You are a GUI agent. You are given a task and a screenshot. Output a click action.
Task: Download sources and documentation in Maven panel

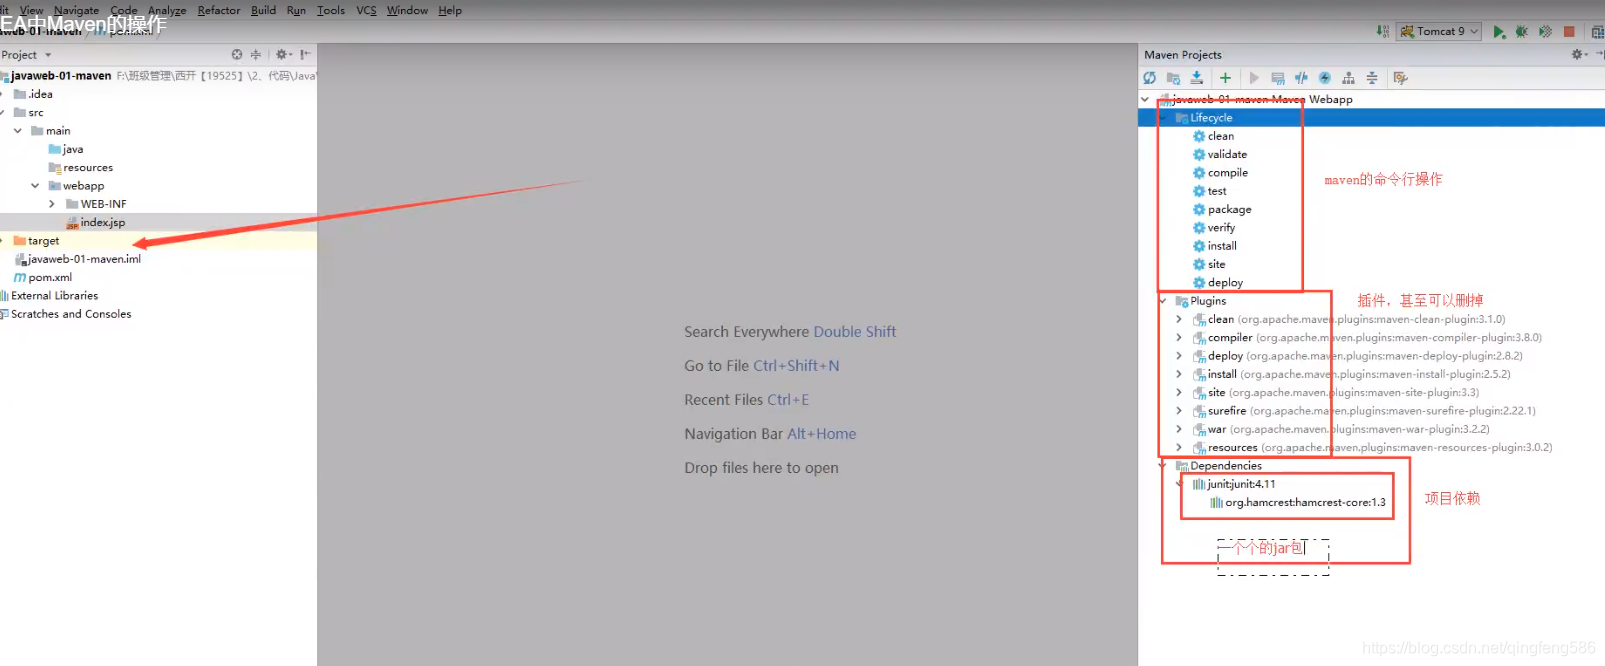tap(1197, 78)
